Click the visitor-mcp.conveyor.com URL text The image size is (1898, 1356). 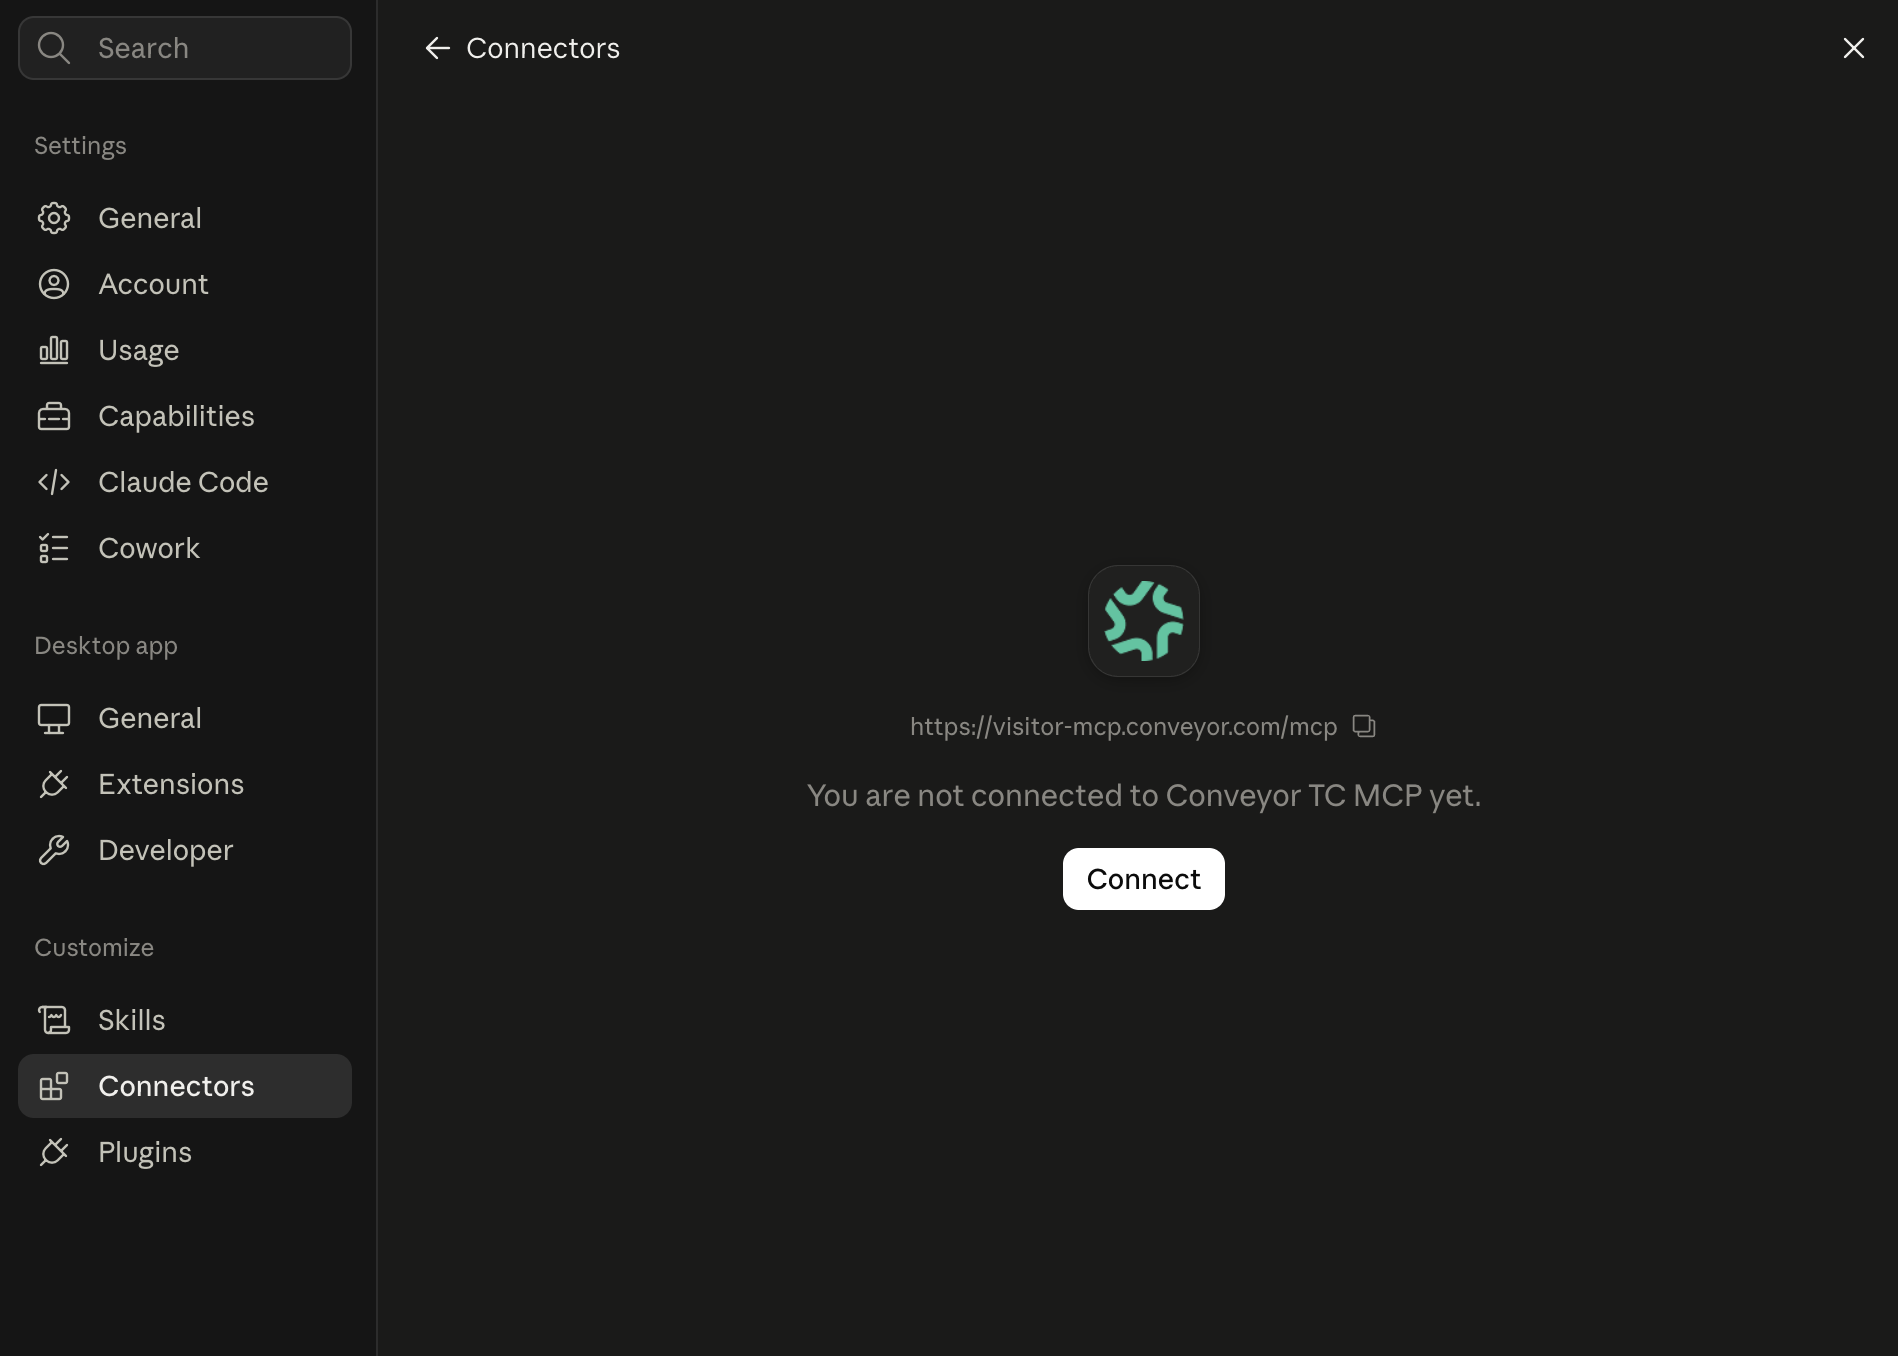1123,727
